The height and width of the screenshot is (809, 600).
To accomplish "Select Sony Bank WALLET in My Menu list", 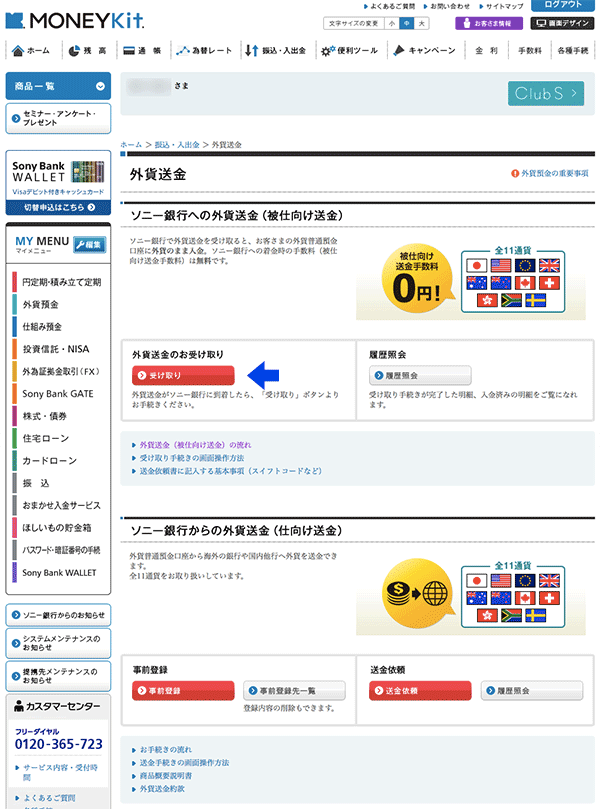I will tap(59, 573).
